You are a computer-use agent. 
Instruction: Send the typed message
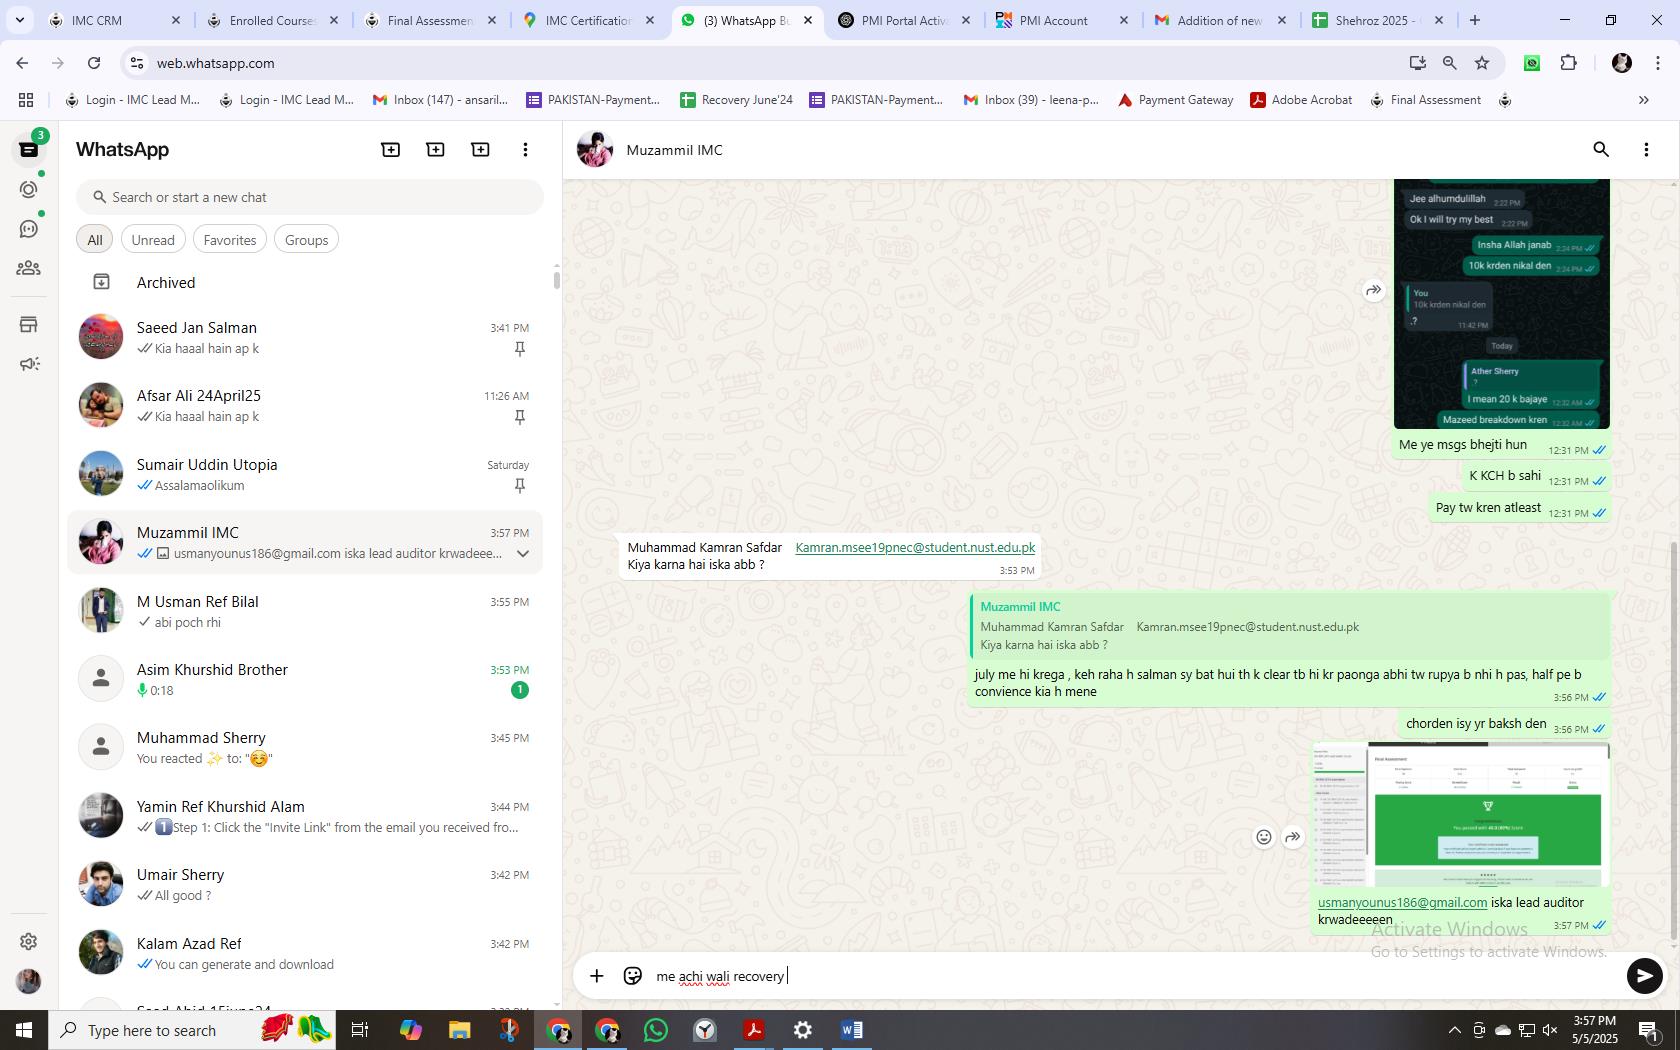(x=1644, y=976)
